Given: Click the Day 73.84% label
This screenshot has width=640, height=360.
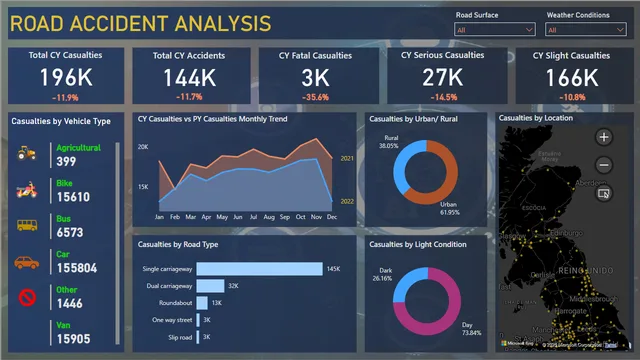Looking at the screenshot, I should click(471, 329).
